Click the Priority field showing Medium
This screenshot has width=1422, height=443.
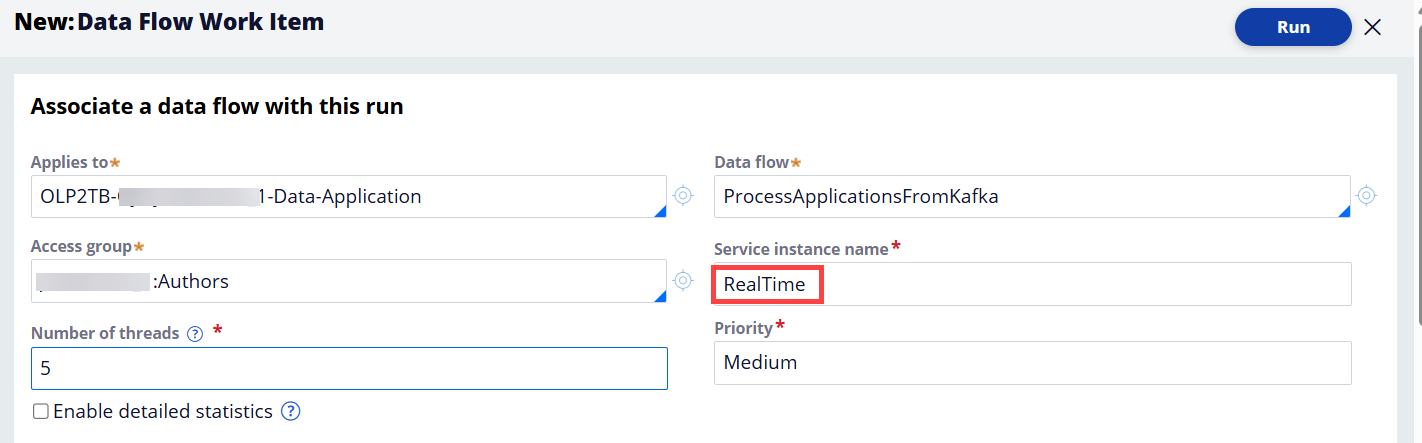click(x=1030, y=363)
